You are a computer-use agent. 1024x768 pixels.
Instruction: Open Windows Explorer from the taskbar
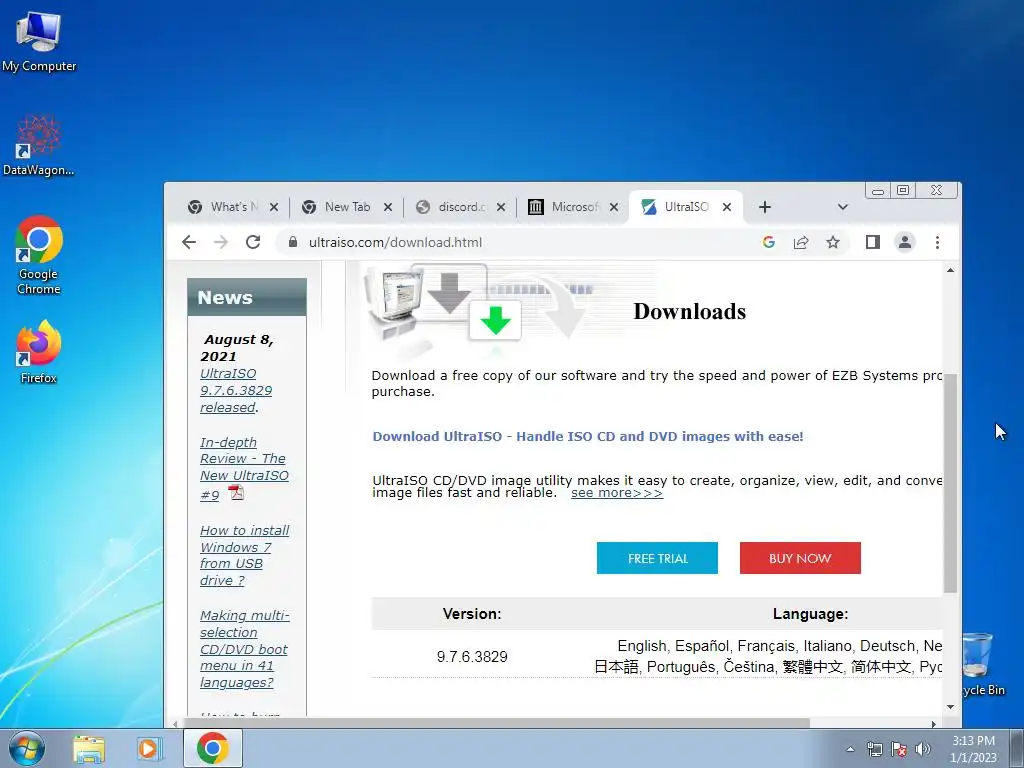coord(89,748)
